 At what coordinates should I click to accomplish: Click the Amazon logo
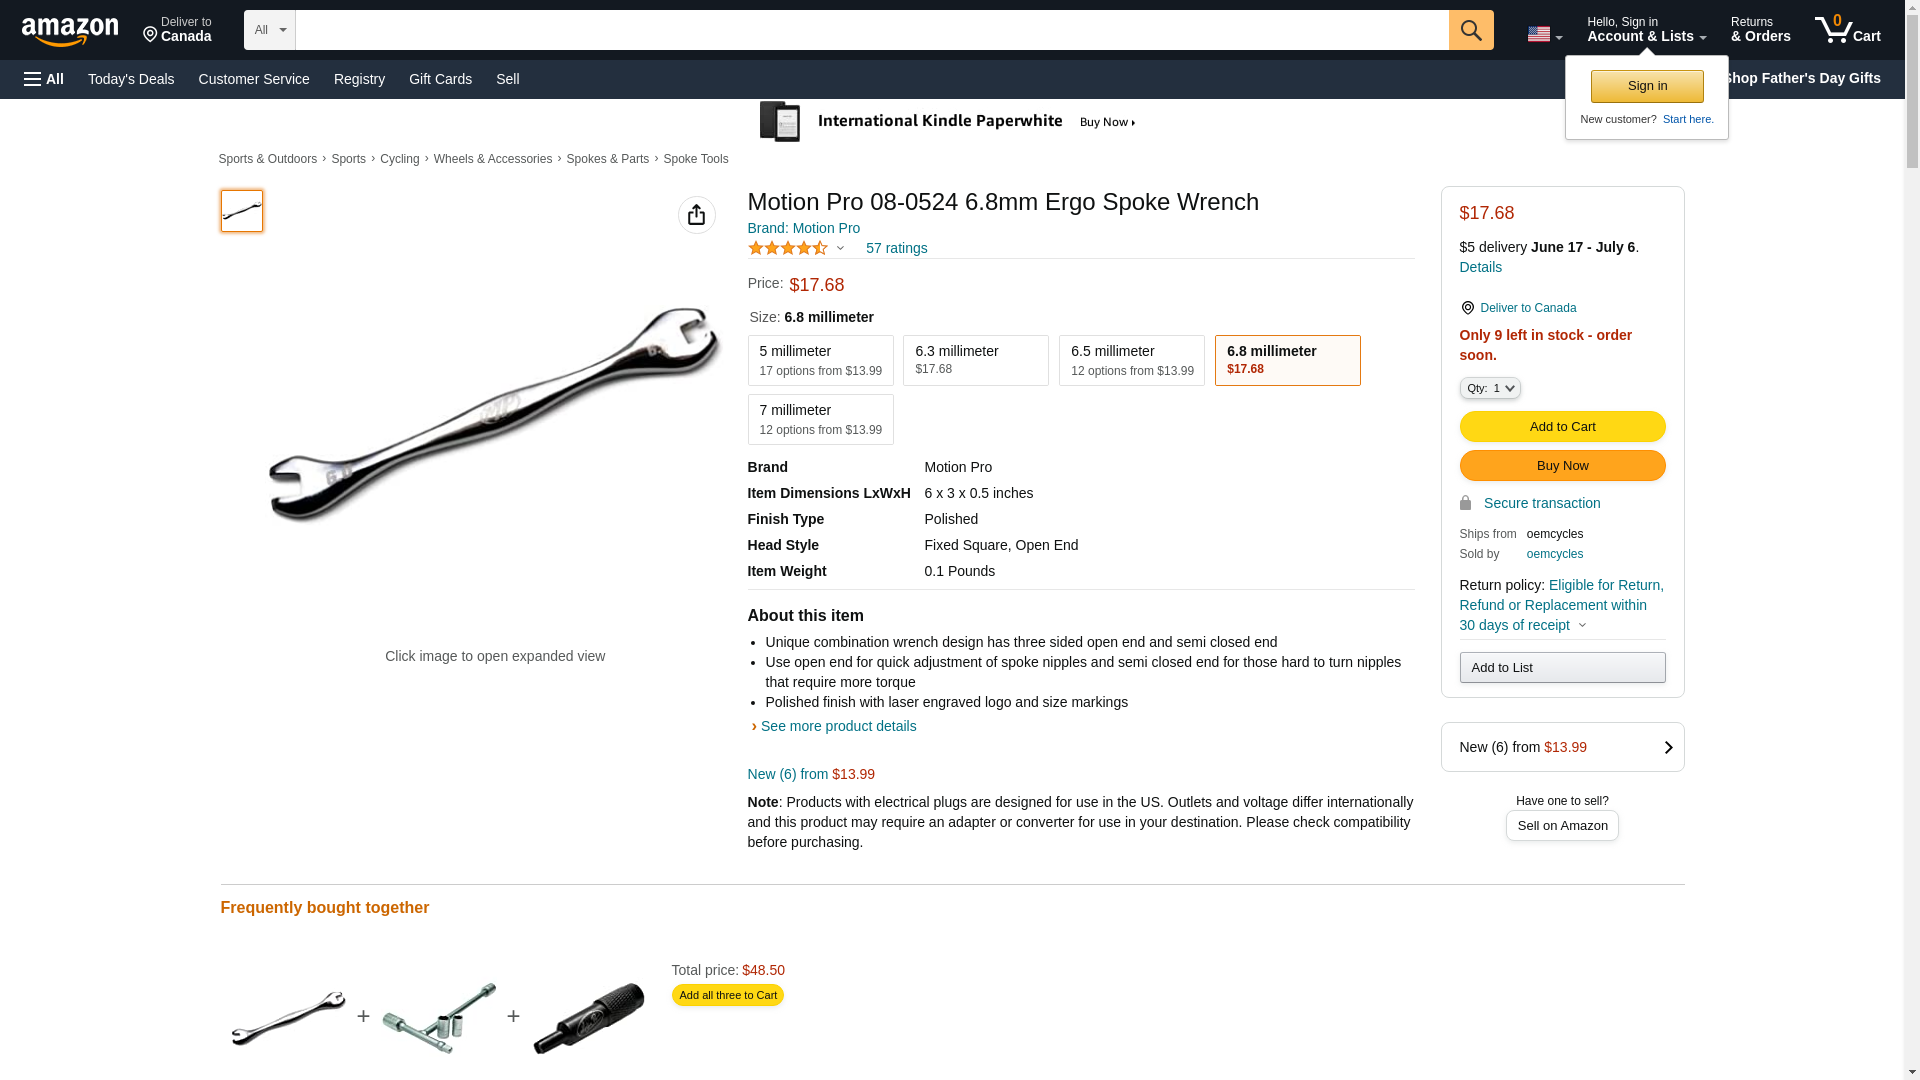(x=70, y=31)
